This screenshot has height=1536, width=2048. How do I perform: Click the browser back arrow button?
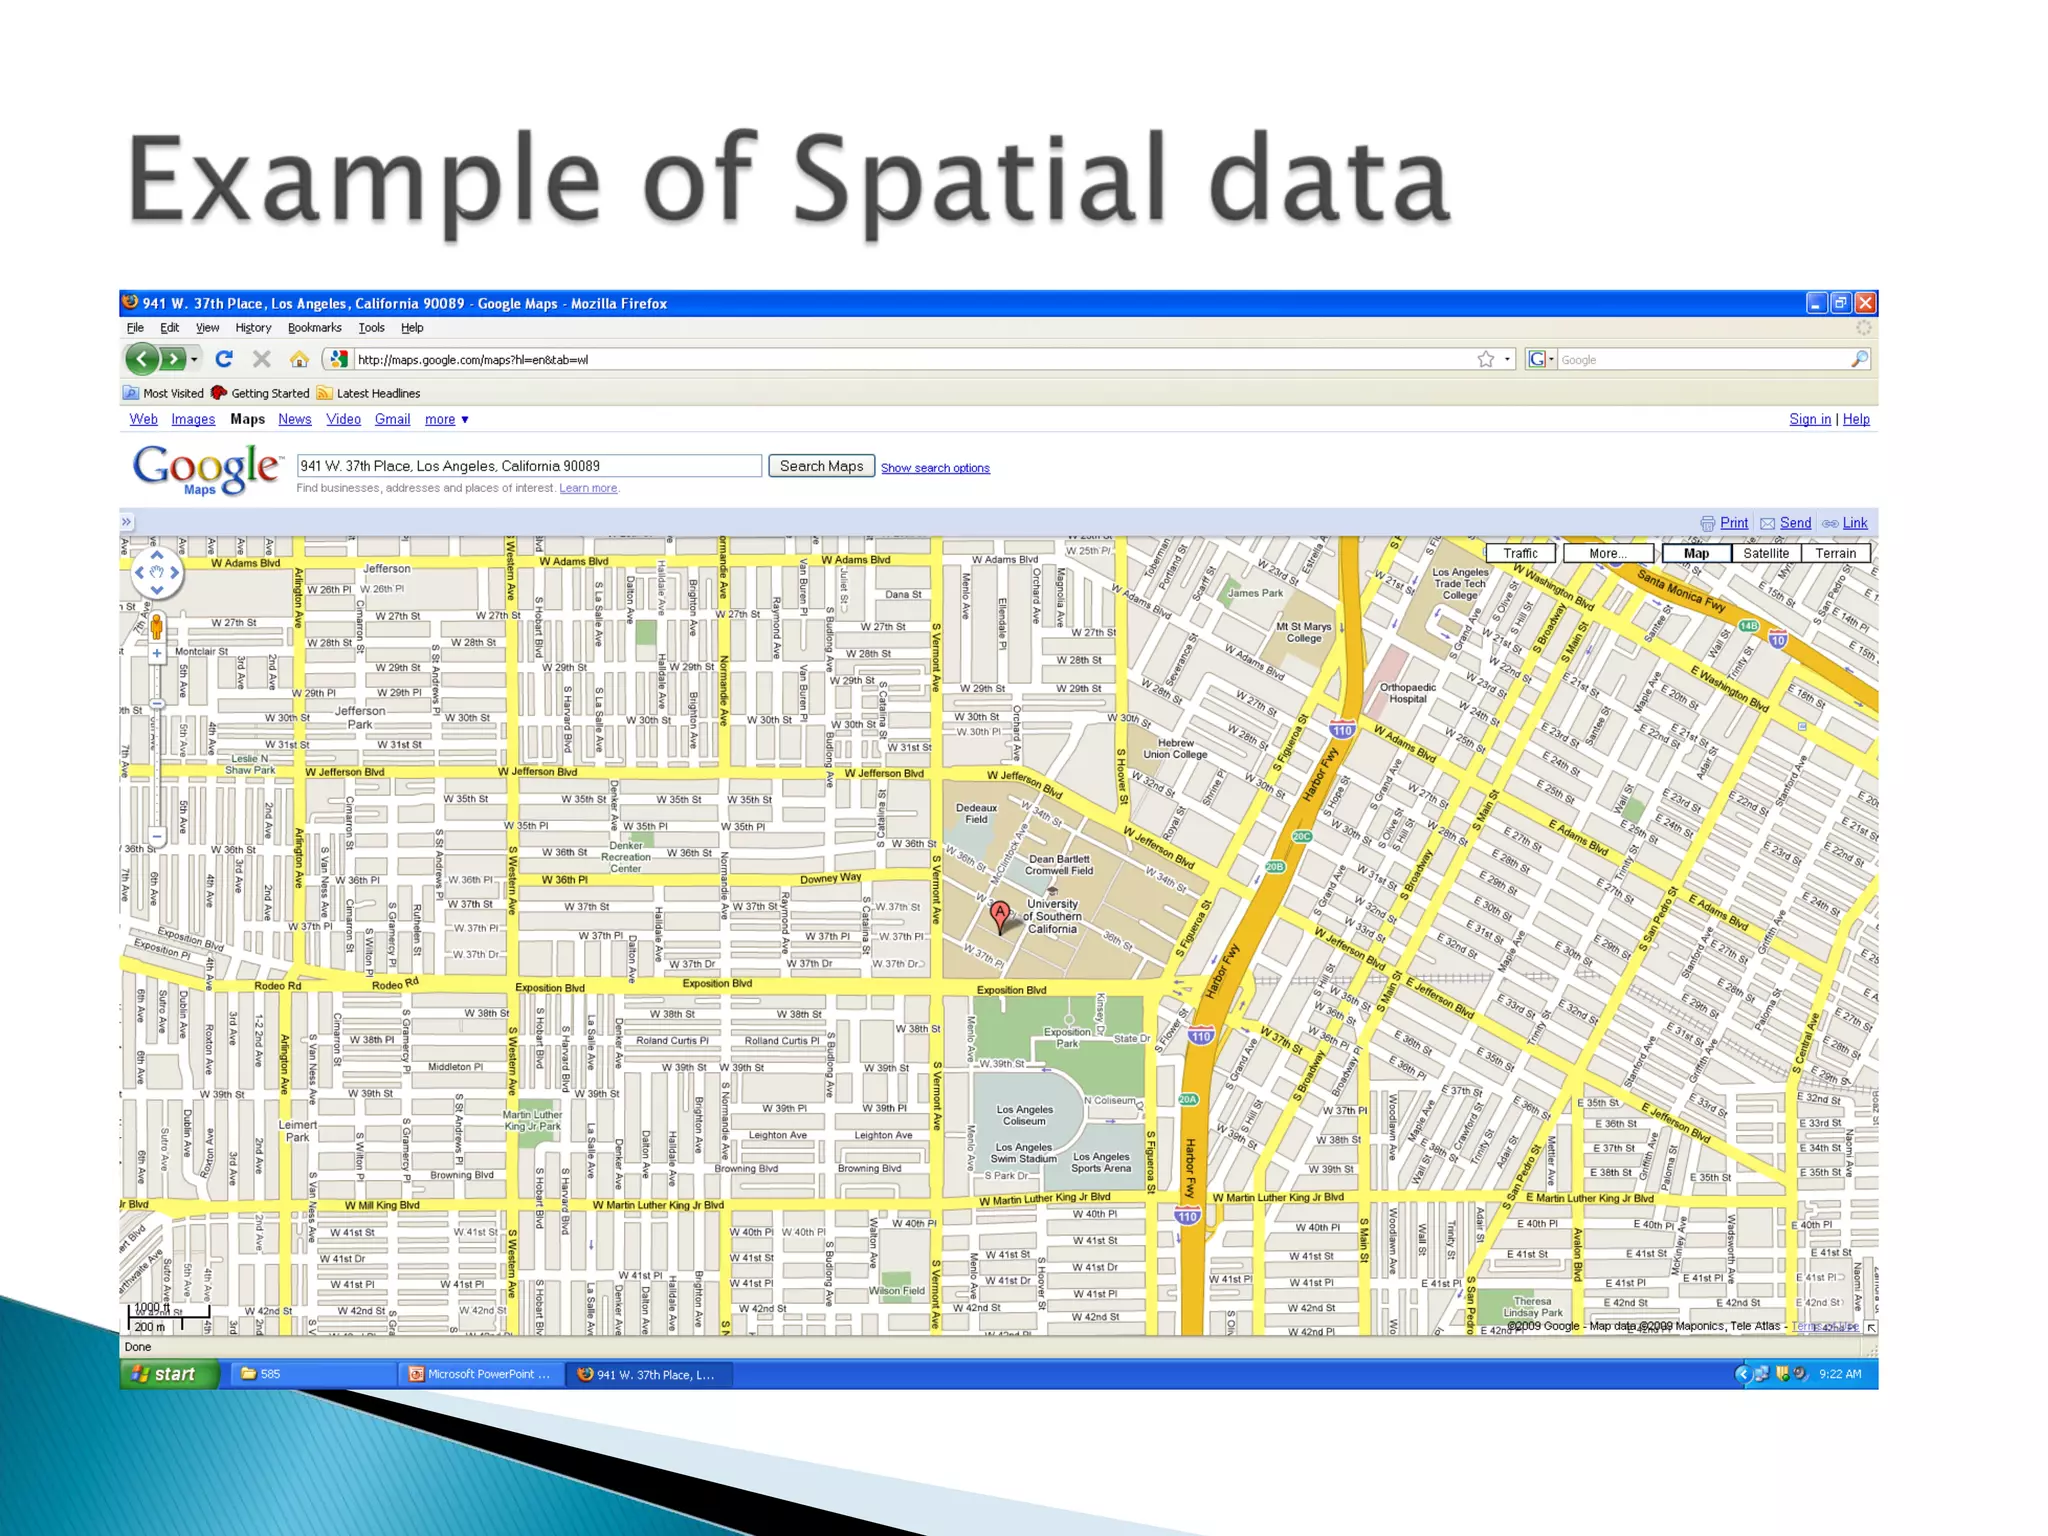pos(142,359)
